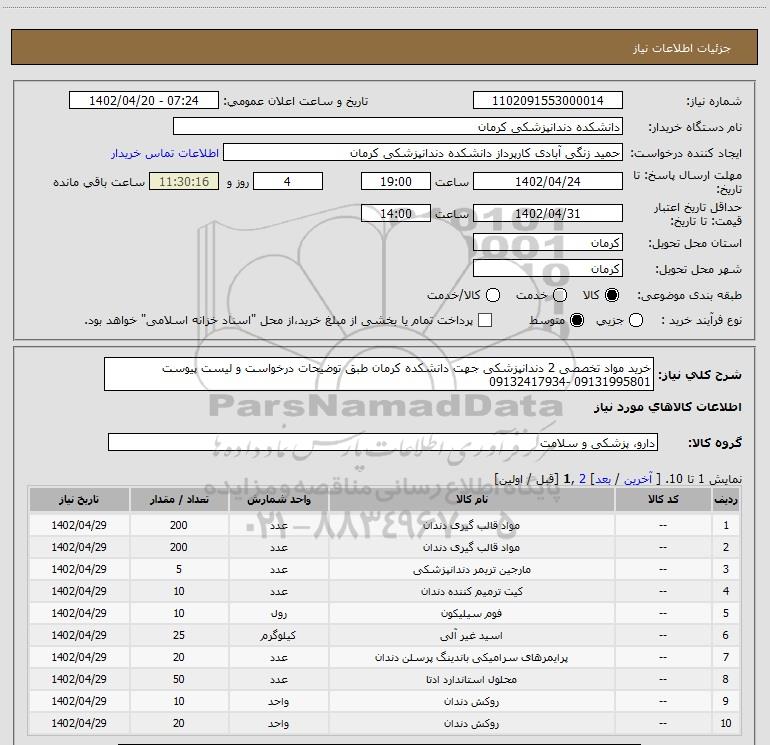Select row 9 item روکش دندان

click(471, 701)
